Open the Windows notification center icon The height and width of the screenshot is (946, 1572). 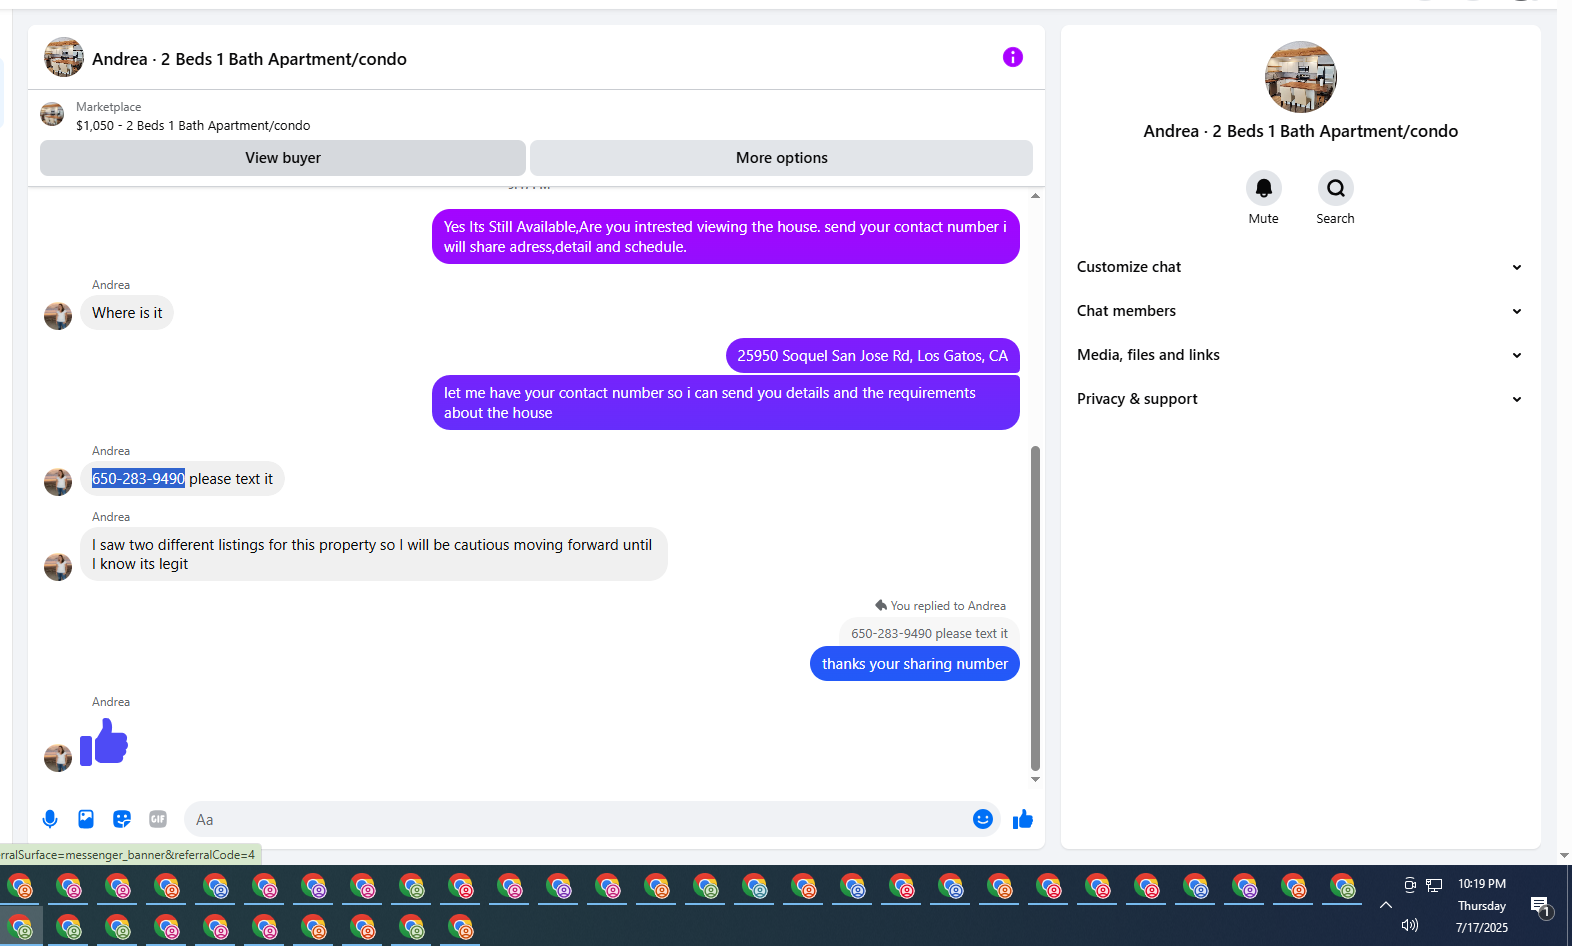pyautogui.click(x=1541, y=907)
